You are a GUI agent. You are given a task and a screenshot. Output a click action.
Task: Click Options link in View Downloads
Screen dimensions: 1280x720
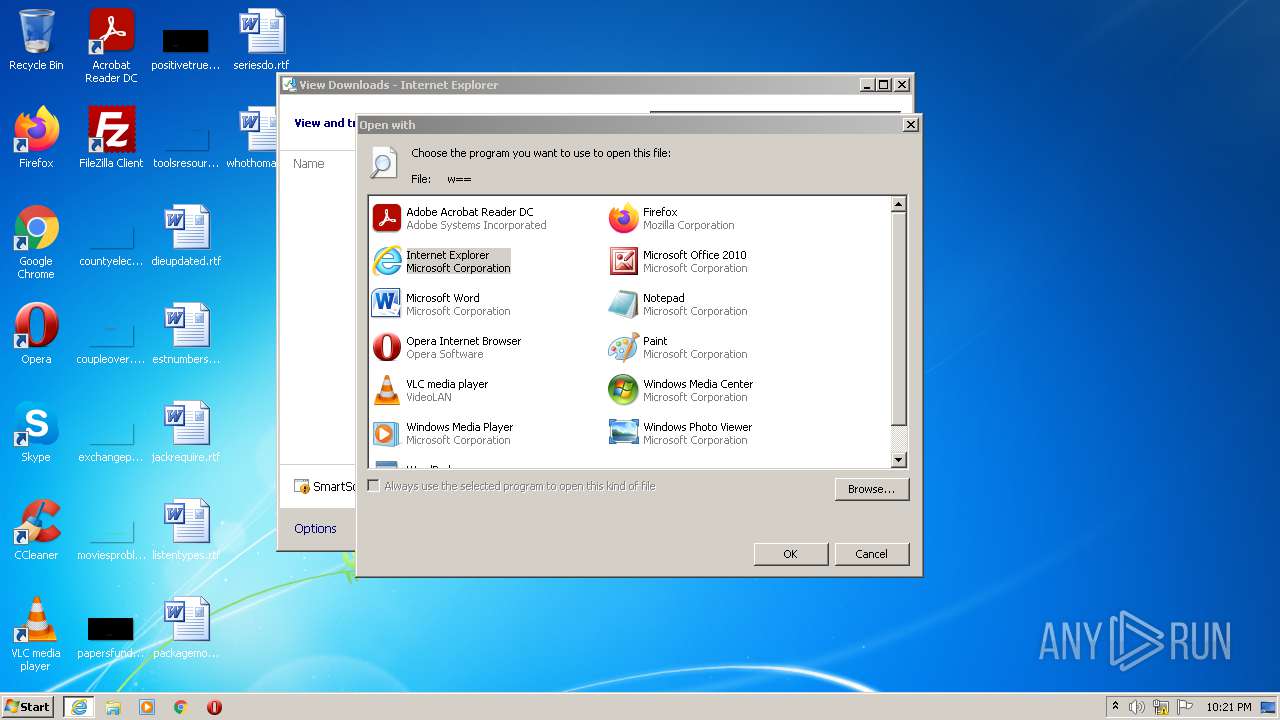(315, 528)
